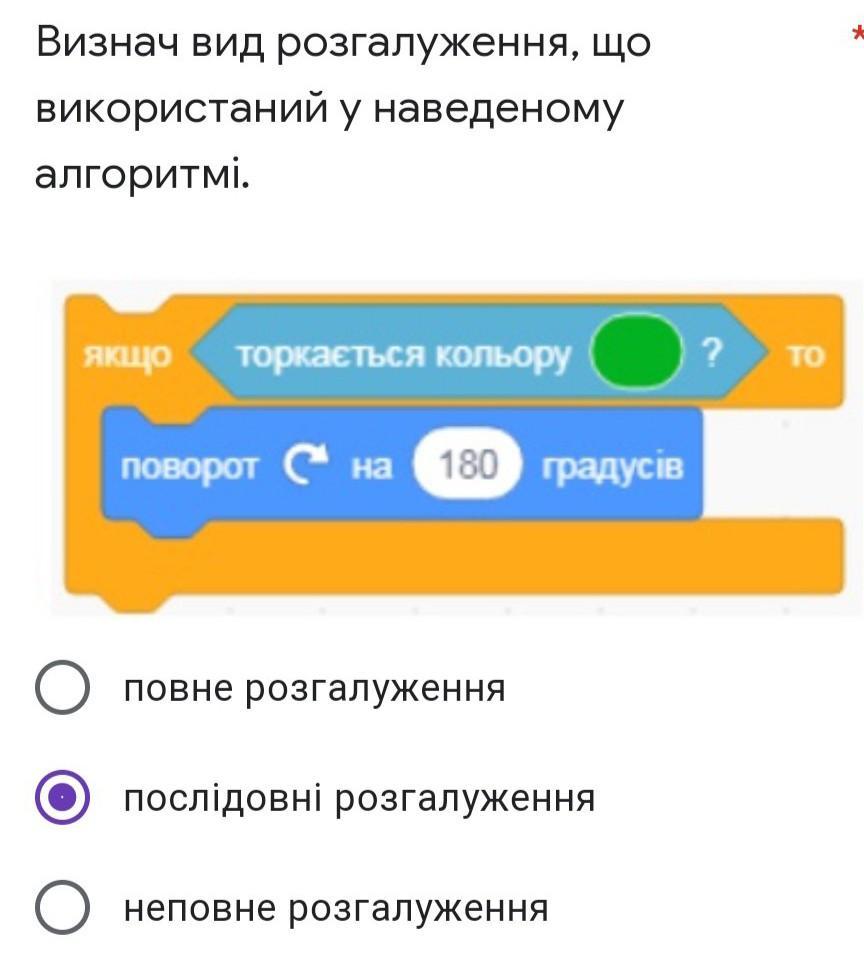Viewport: 864px width, 973px height.
Task: Click the clockwise rotate arrow icon
Action: 305,465
